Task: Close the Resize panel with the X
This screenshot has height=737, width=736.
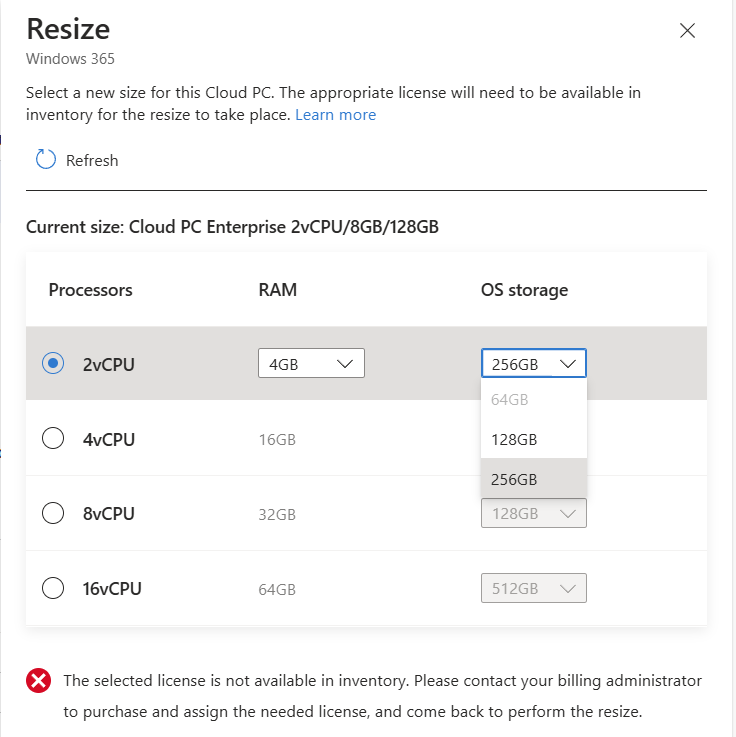Action: pos(687,31)
